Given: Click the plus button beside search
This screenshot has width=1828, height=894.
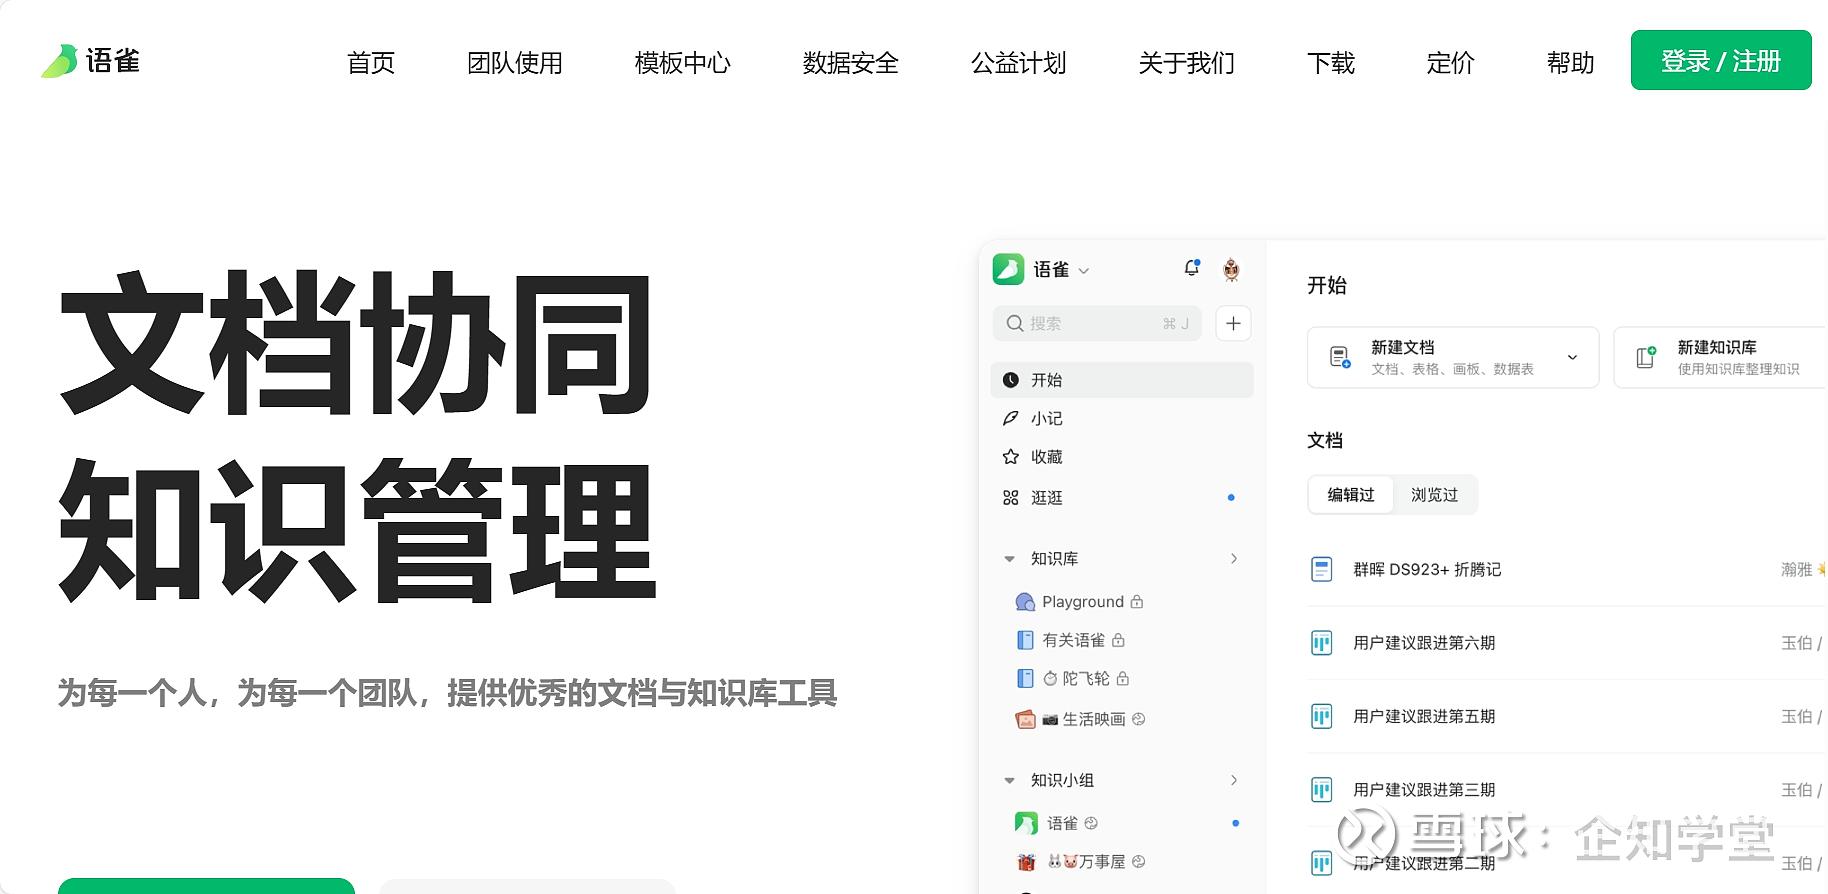Looking at the screenshot, I should click(1233, 323).
